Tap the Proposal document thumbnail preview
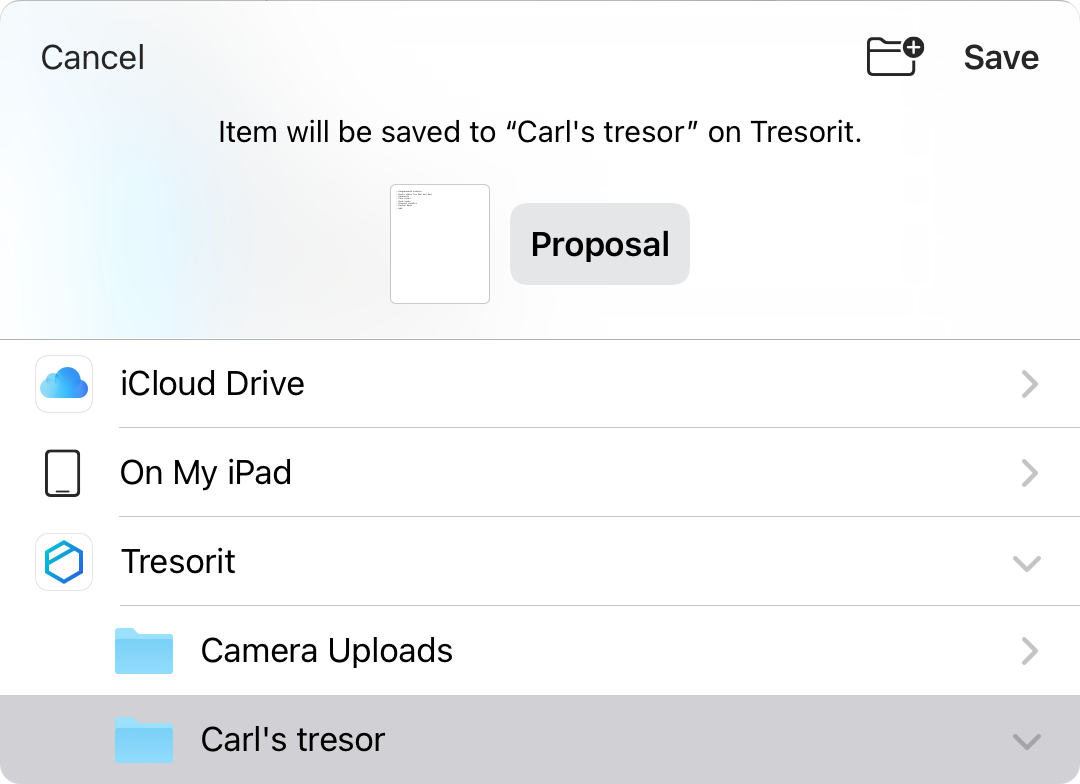 click(440, 244)
